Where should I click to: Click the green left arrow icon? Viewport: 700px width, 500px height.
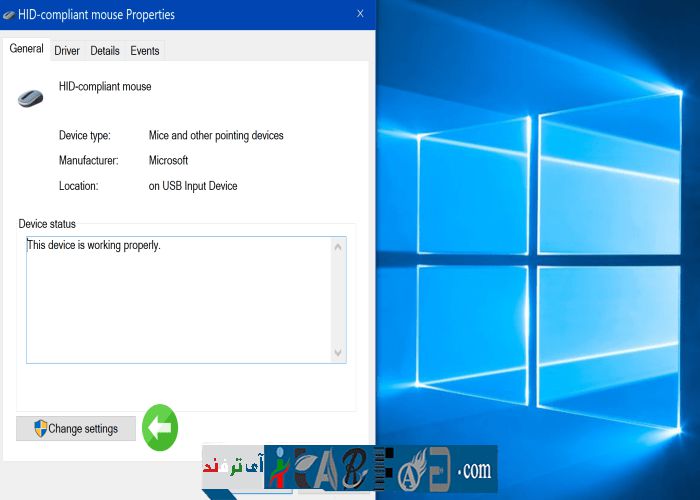click(160, 428)
